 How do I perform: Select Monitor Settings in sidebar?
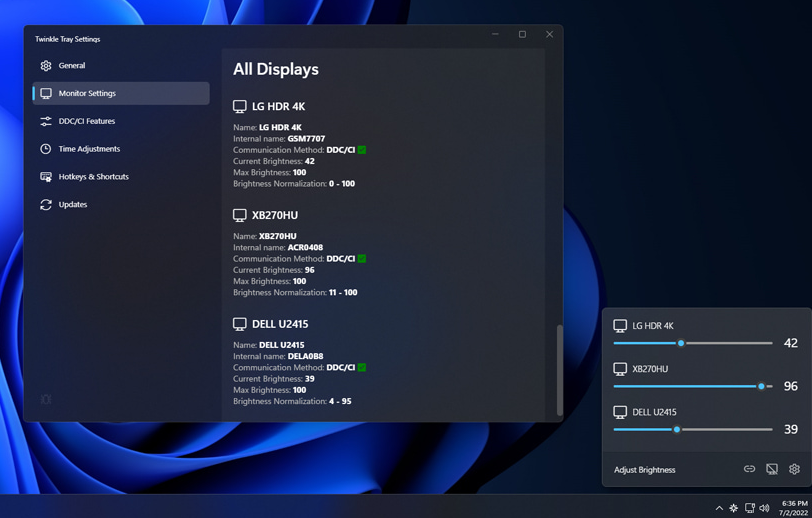coord(87,94)
